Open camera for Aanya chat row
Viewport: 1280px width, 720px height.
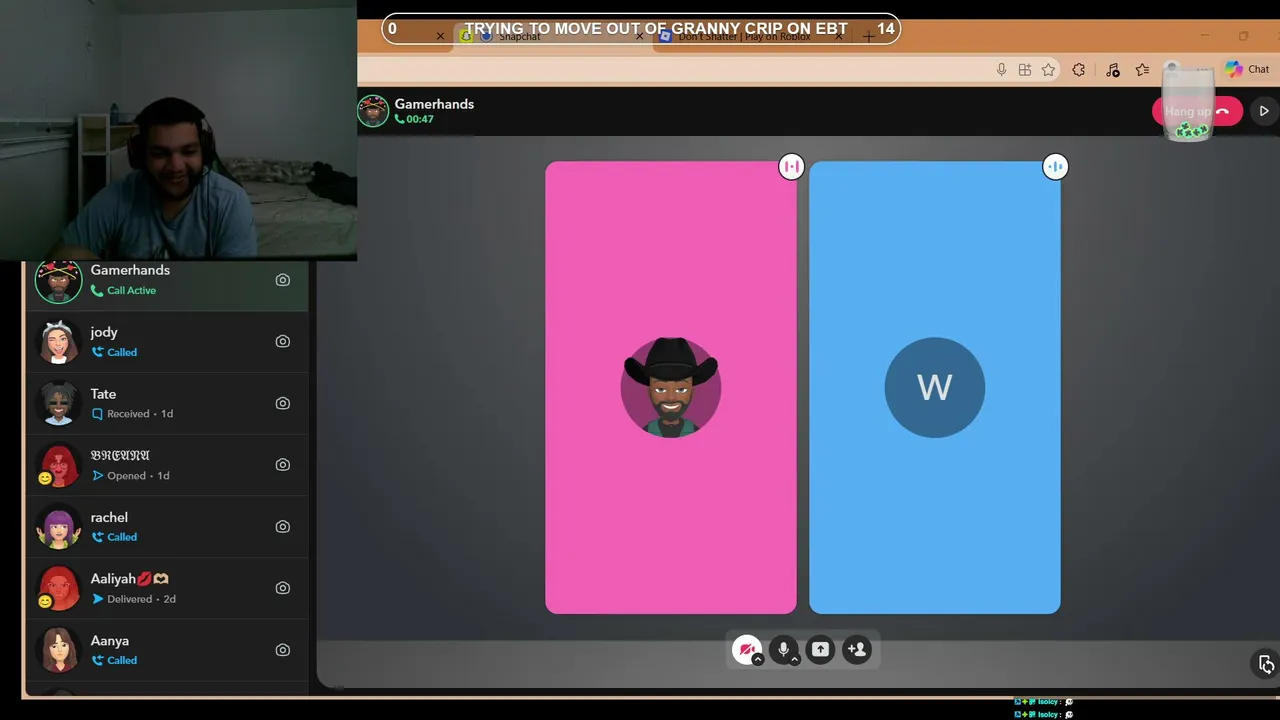283,650
